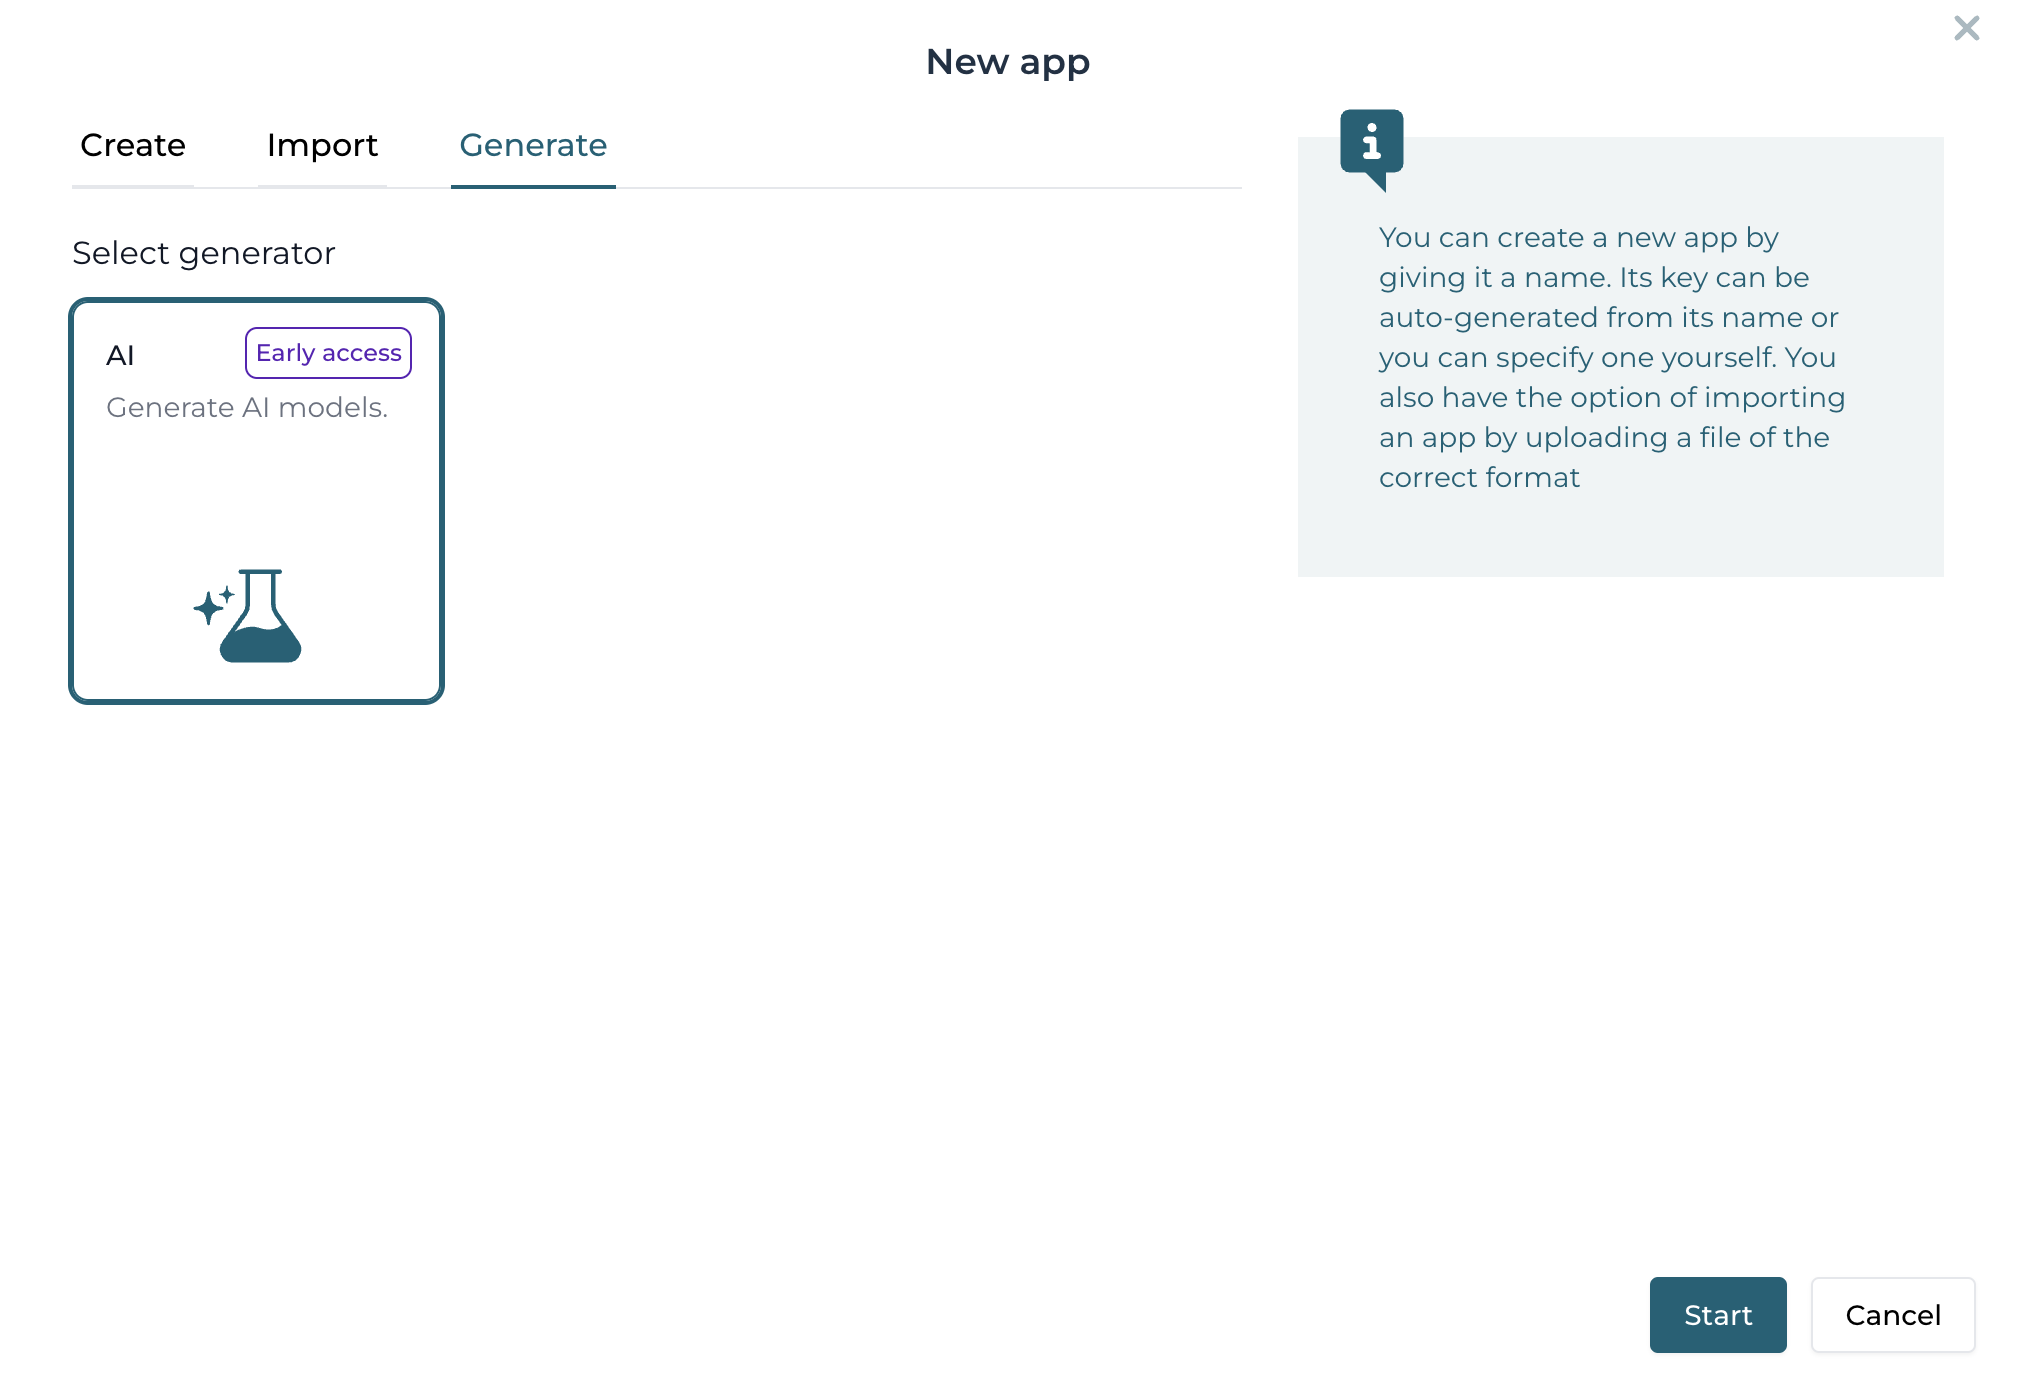Screen dimensions: 2024x1374
Task: Expand the info panel text area
Action: (1618, 357)
